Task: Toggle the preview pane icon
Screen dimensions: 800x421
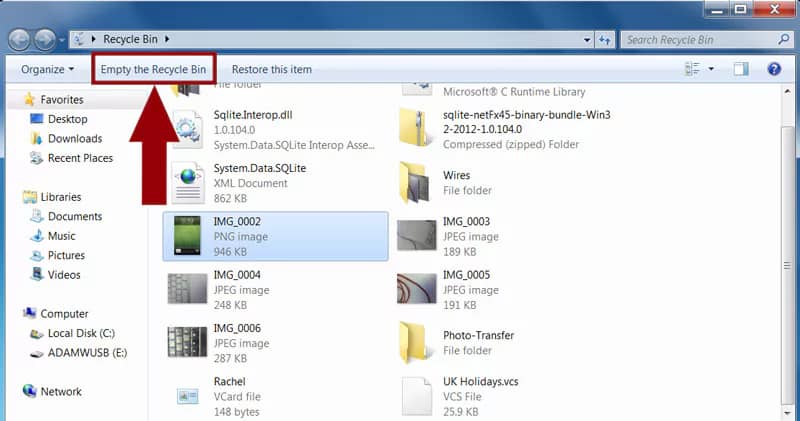Action: click(x=741, y=69)
